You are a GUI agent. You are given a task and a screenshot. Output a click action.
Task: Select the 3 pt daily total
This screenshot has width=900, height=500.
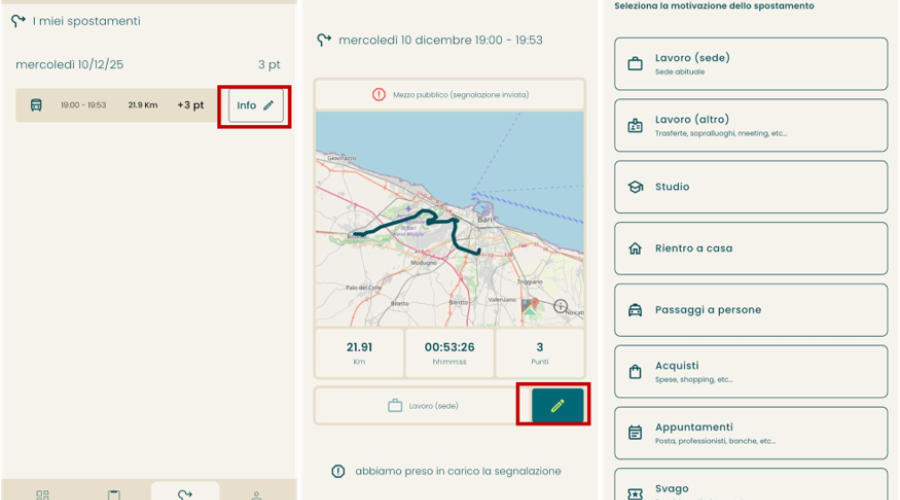(x=269, y=64)
